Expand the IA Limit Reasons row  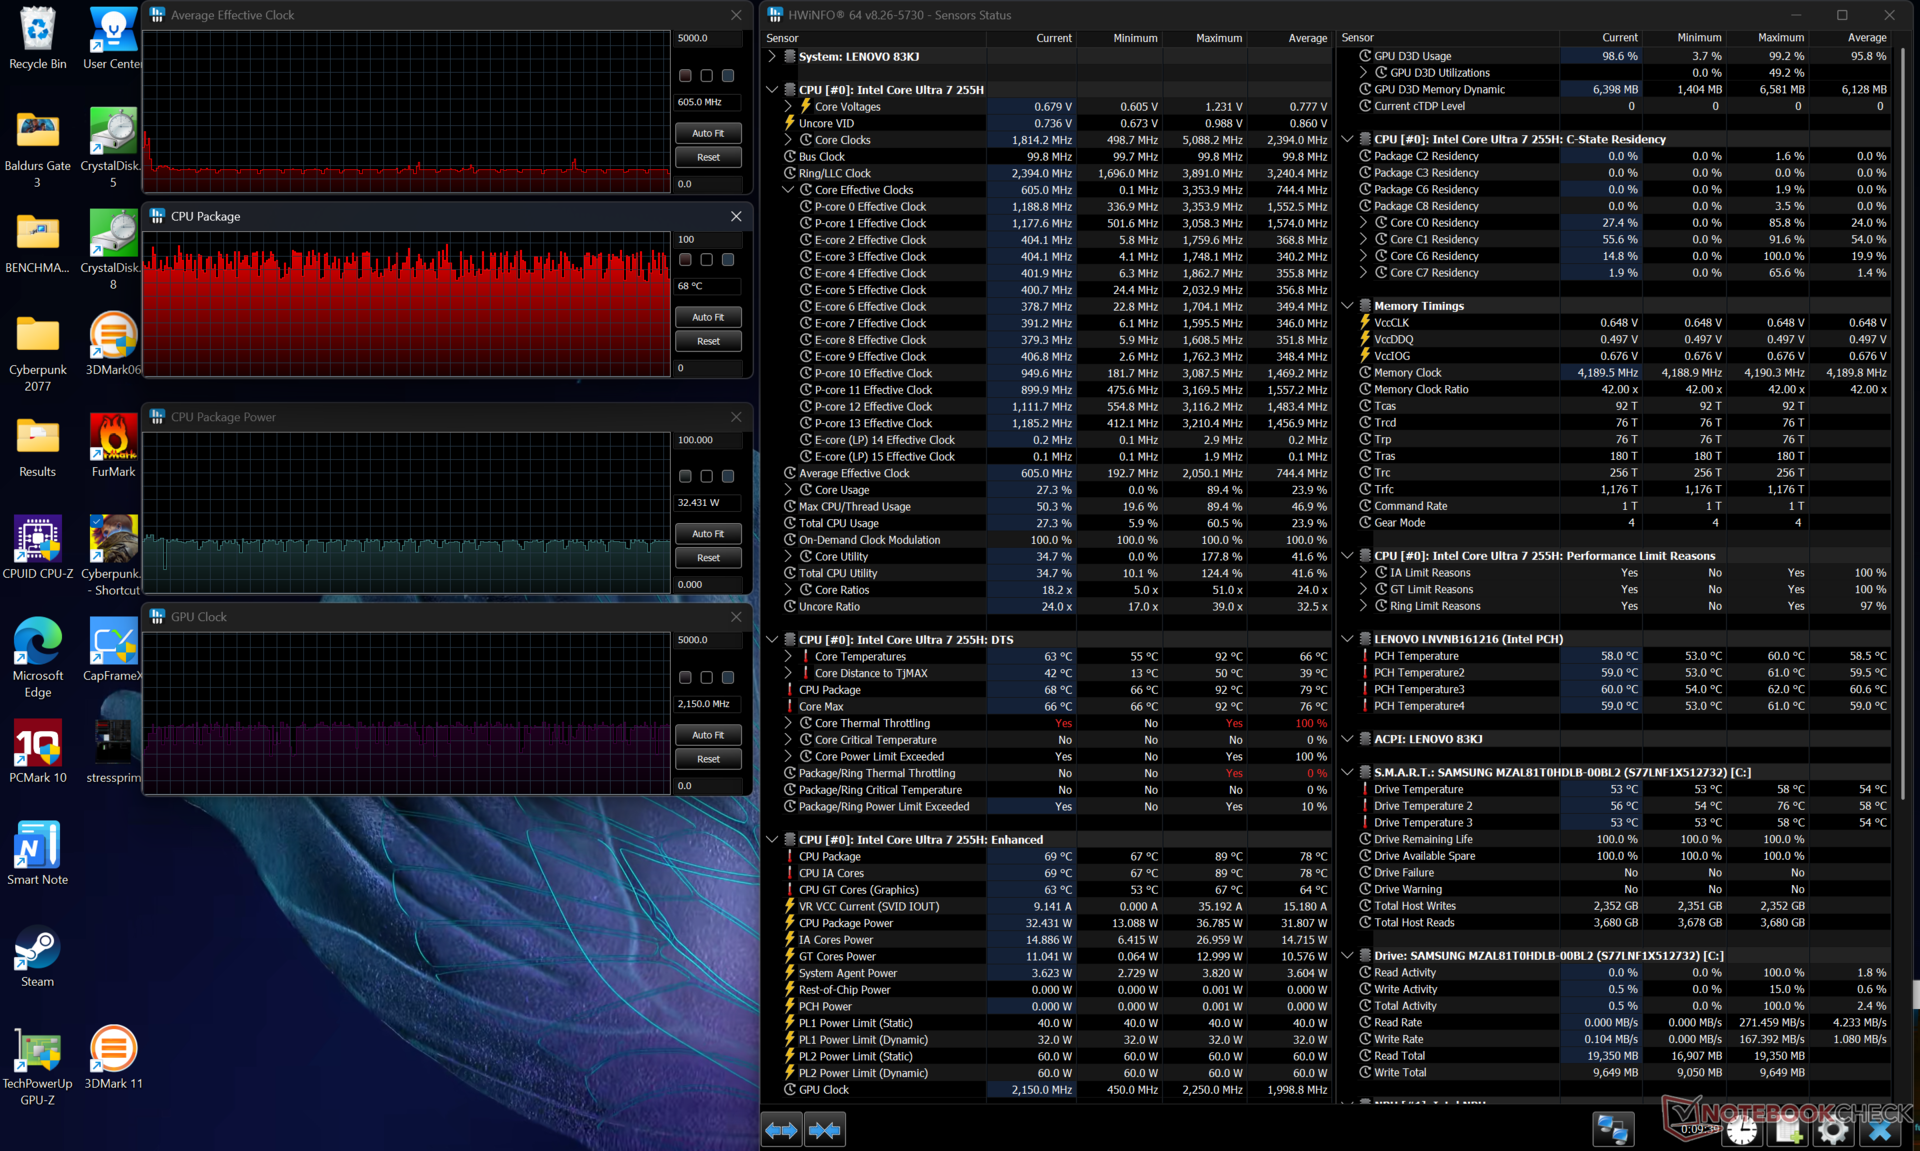coord(1363,573)
